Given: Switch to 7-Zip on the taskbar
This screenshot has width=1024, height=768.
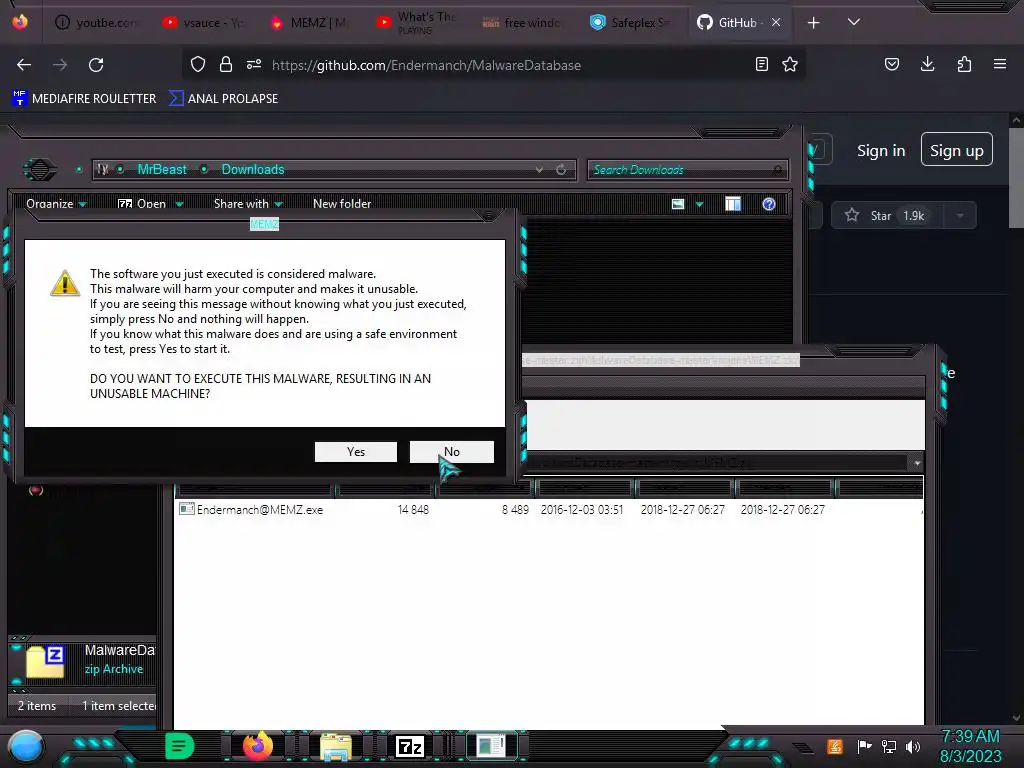Looking at the screenshot, I should click(409, 746).
